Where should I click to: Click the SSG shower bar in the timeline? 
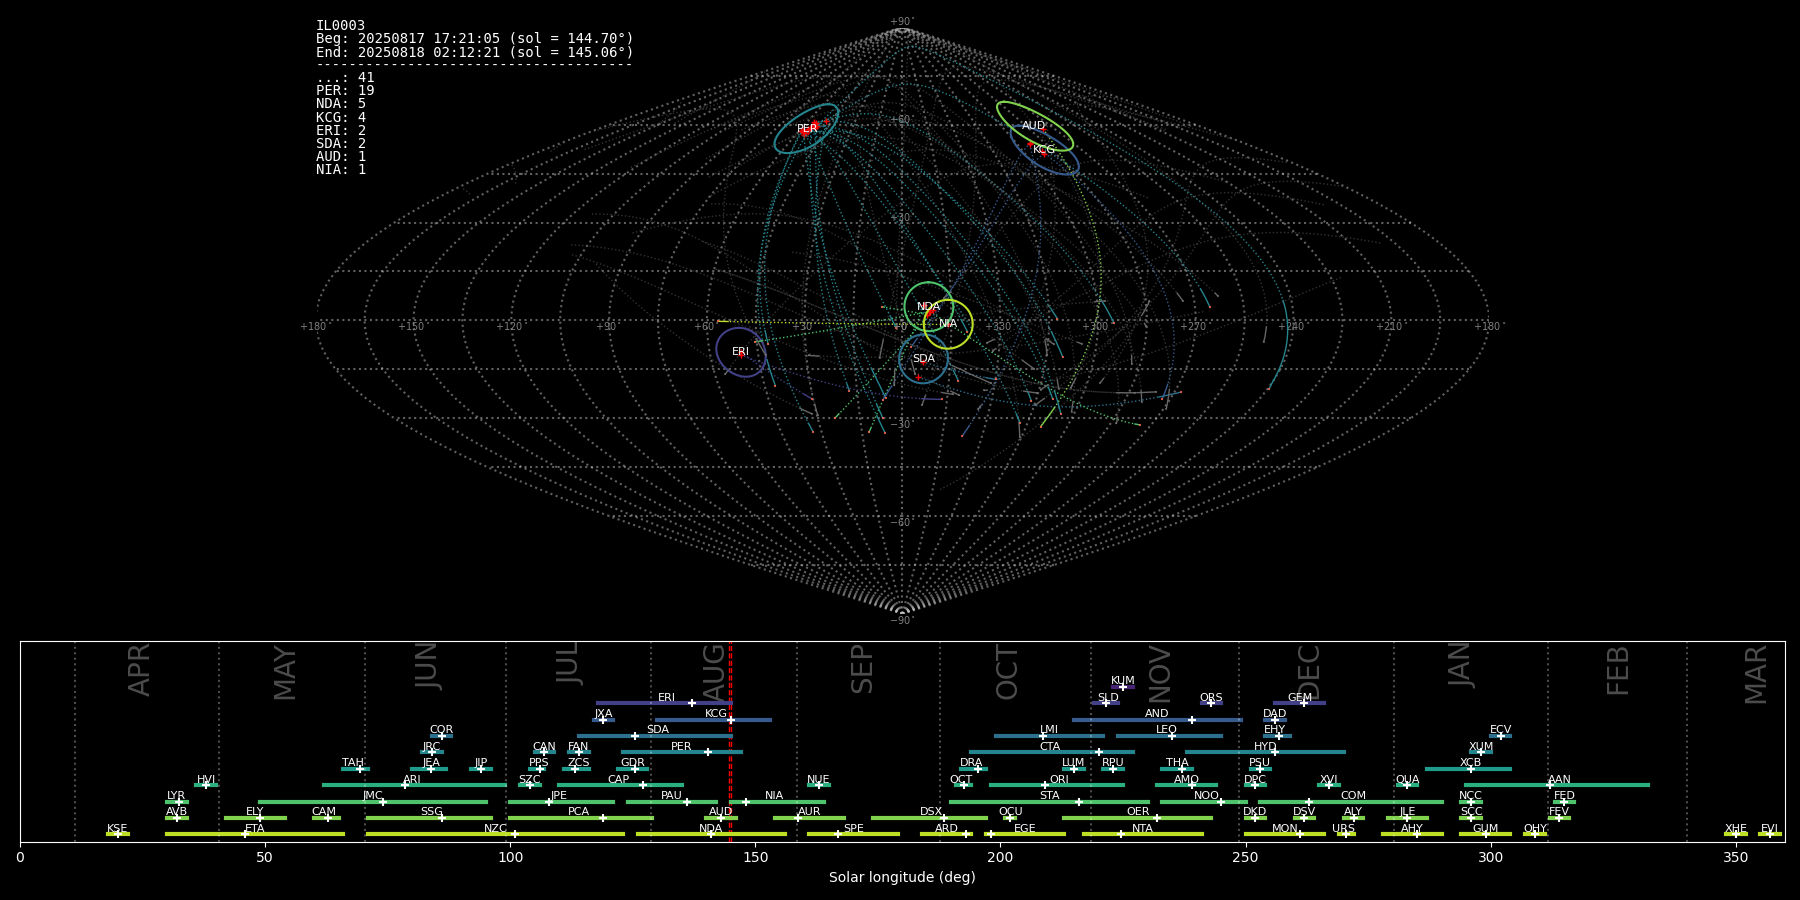click(x=429, y=818)
